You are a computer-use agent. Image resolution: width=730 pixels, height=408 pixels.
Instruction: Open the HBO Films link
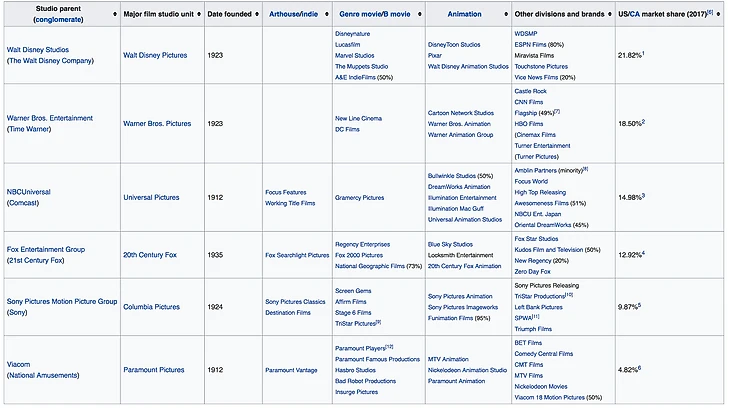[x=528, y=124]
